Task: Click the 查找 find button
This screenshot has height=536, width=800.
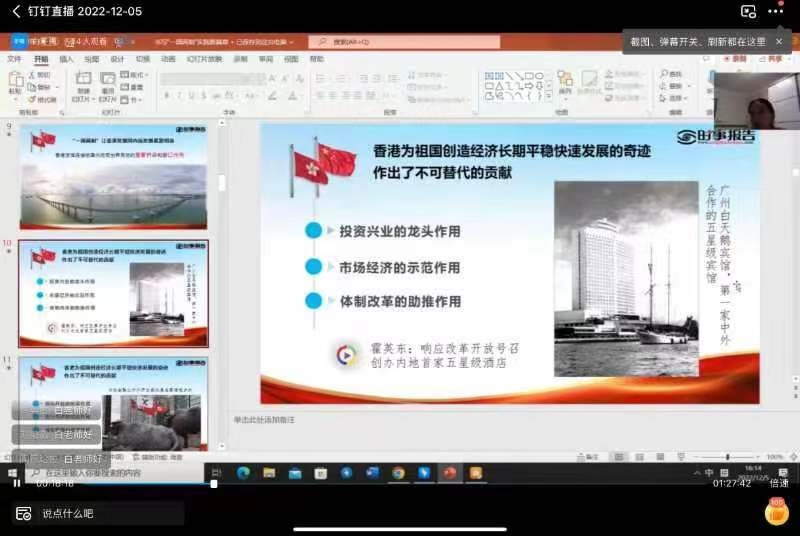Action: coord(671,74)
